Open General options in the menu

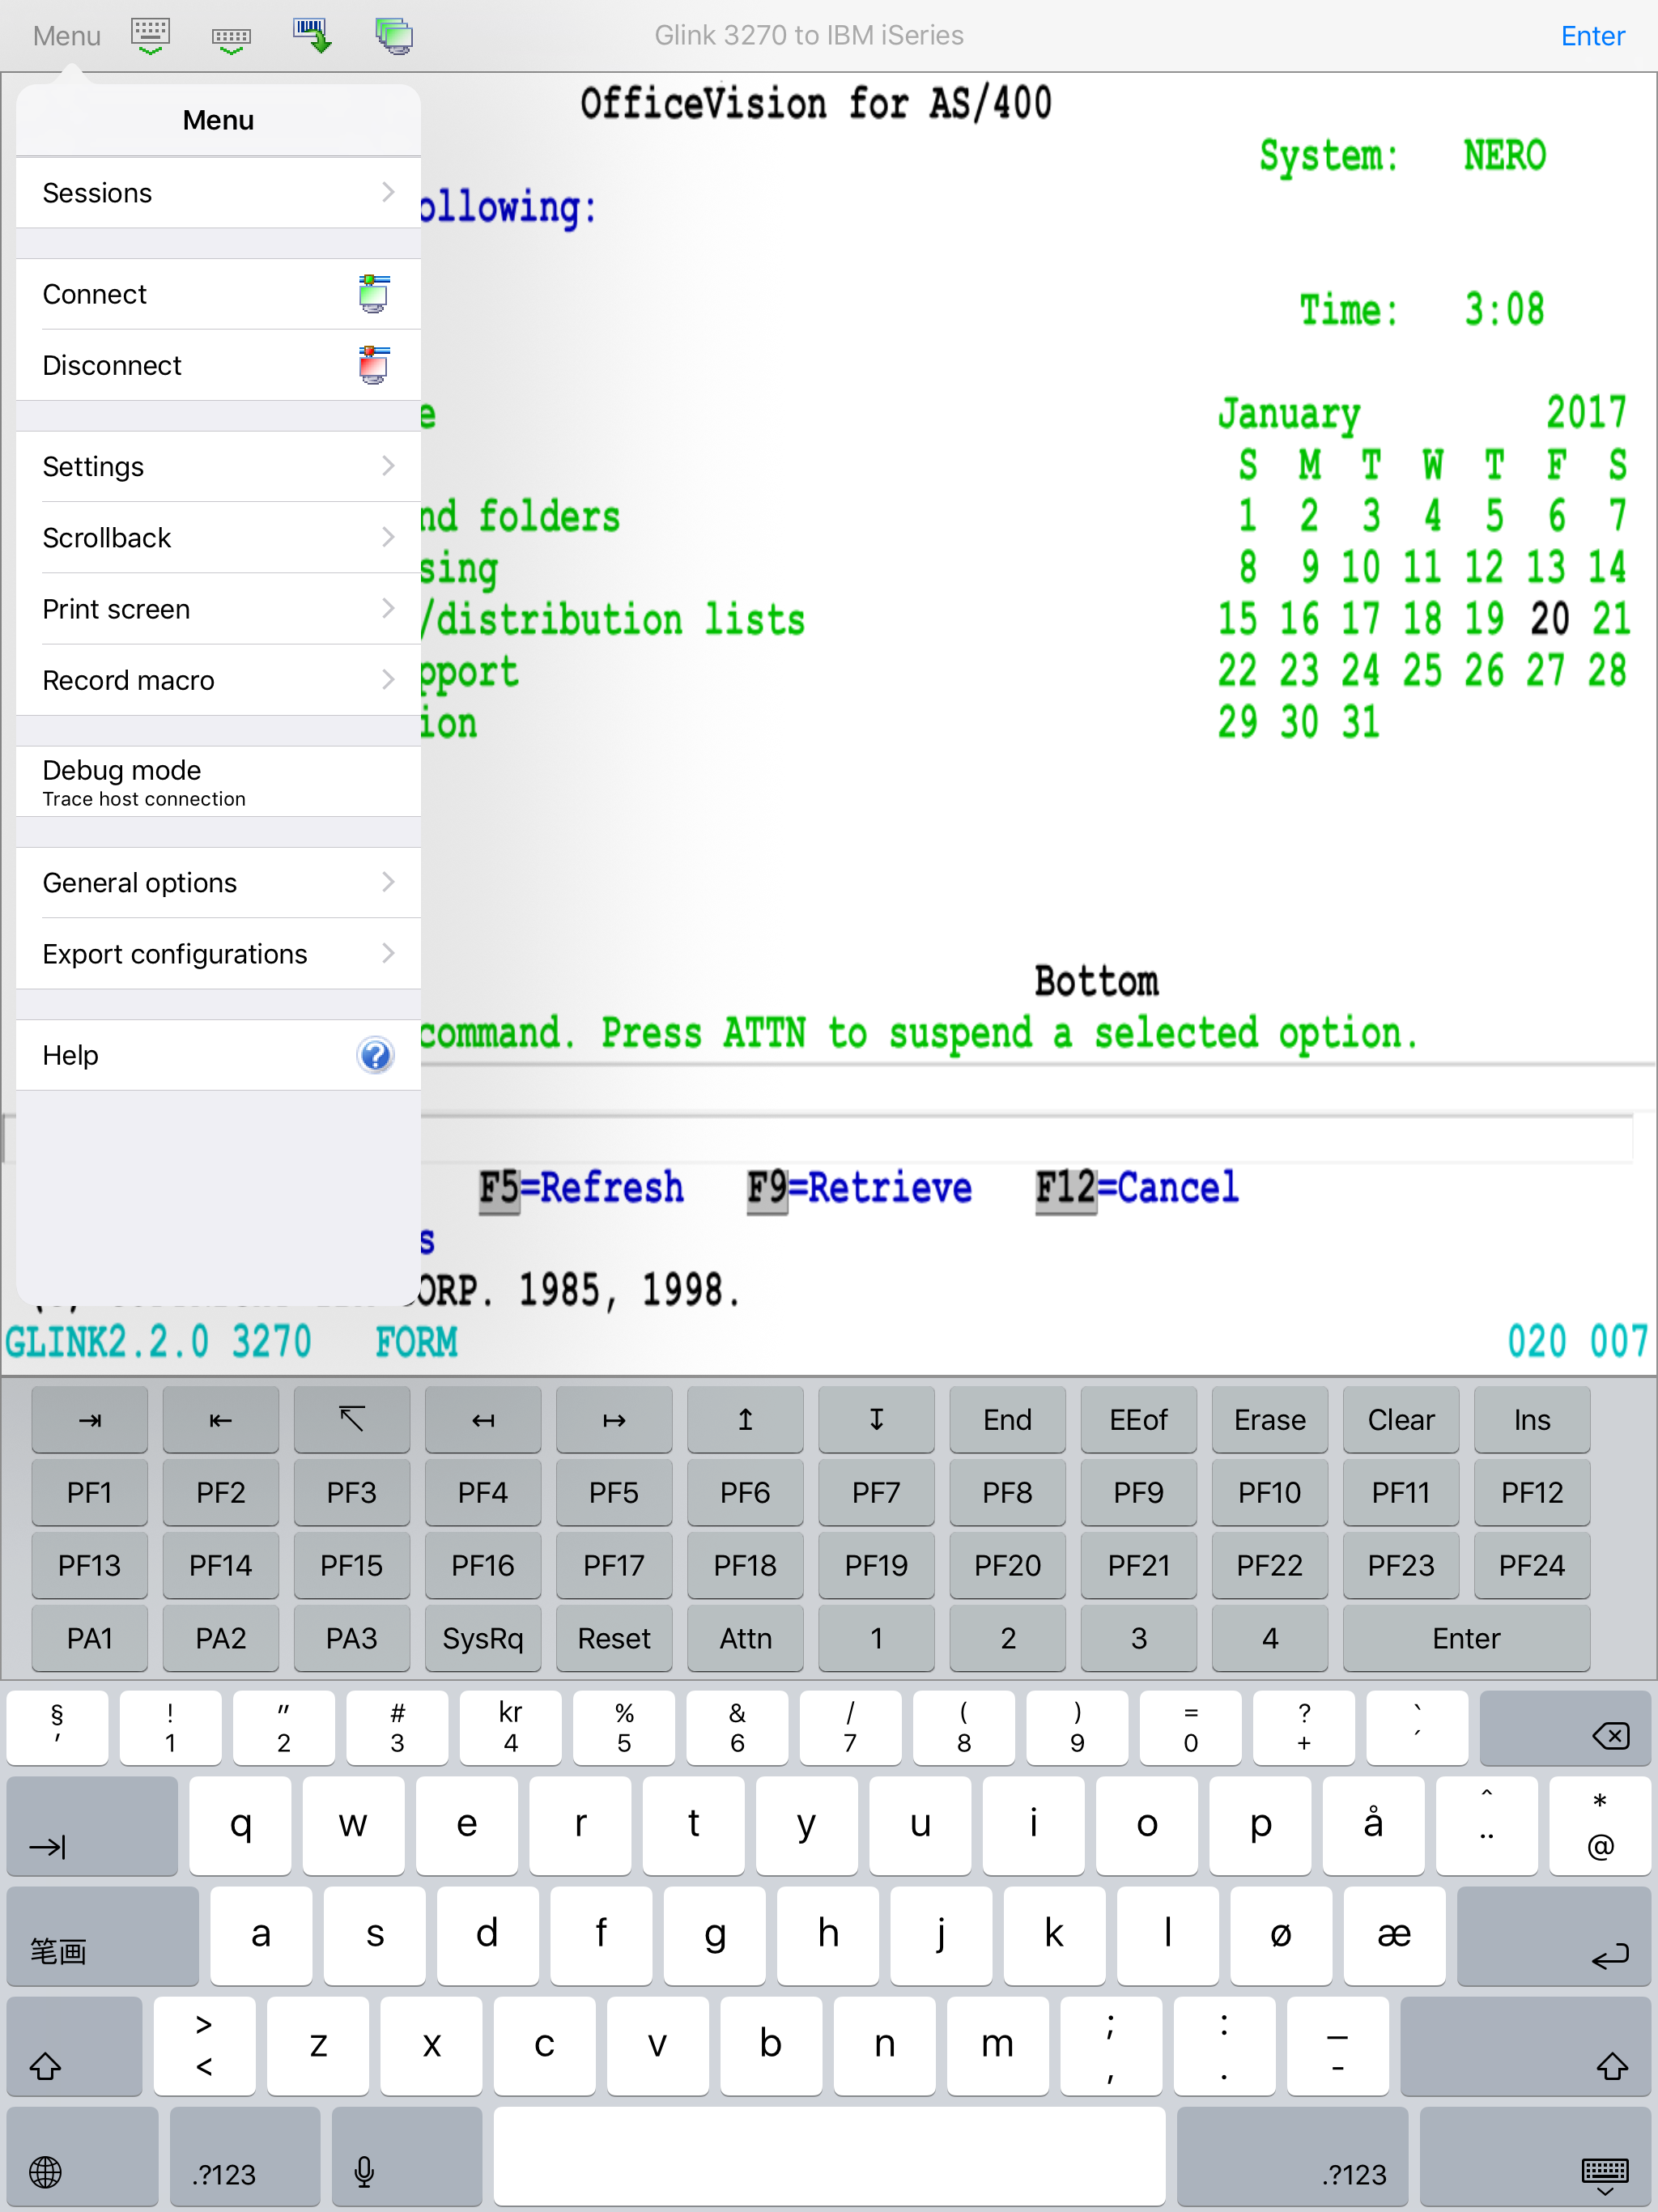pyautogui.click(x=218, y=882)
